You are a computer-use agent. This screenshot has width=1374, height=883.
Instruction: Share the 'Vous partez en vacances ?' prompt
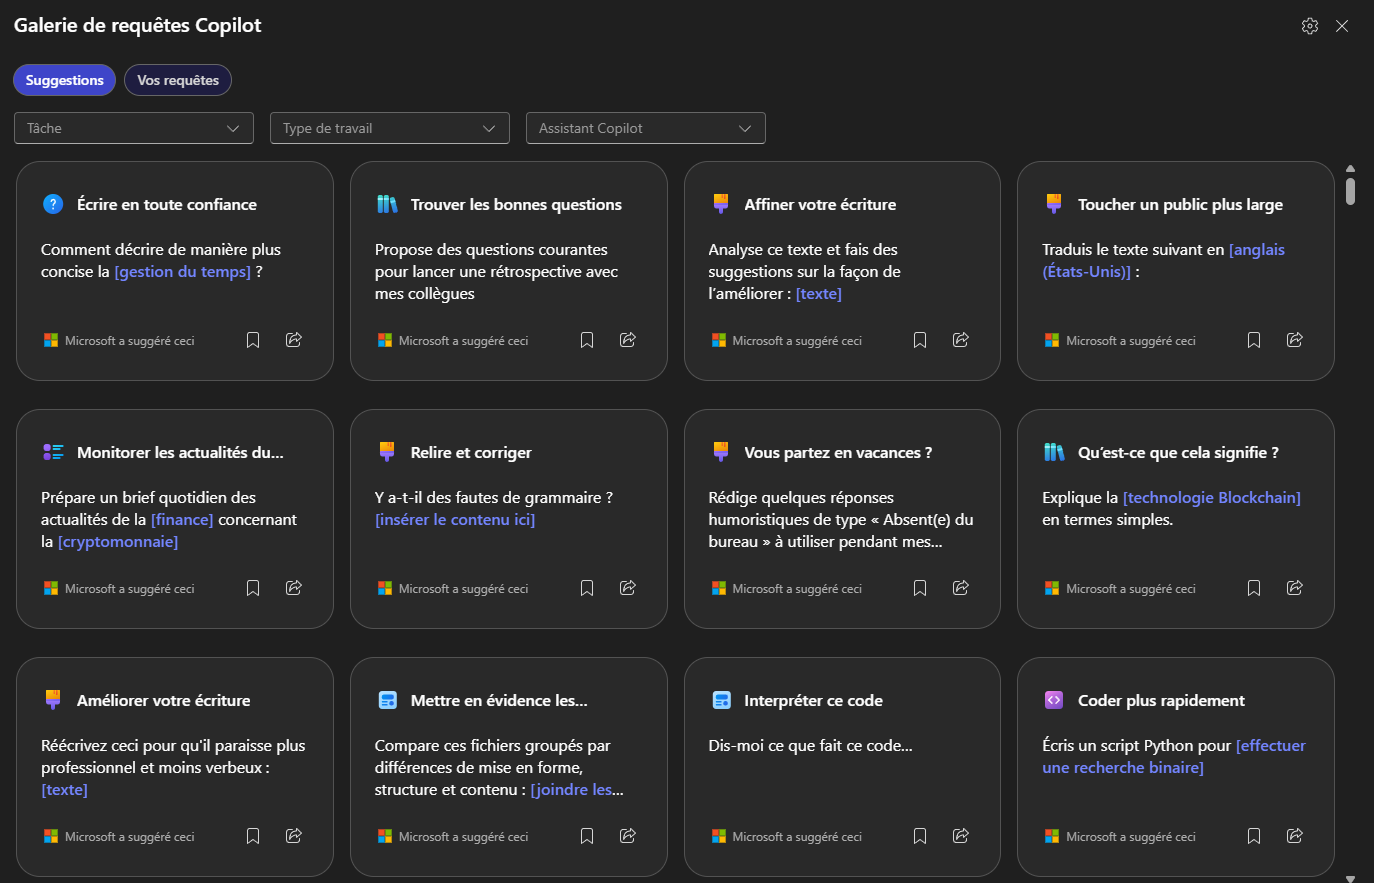click(961, 588)
